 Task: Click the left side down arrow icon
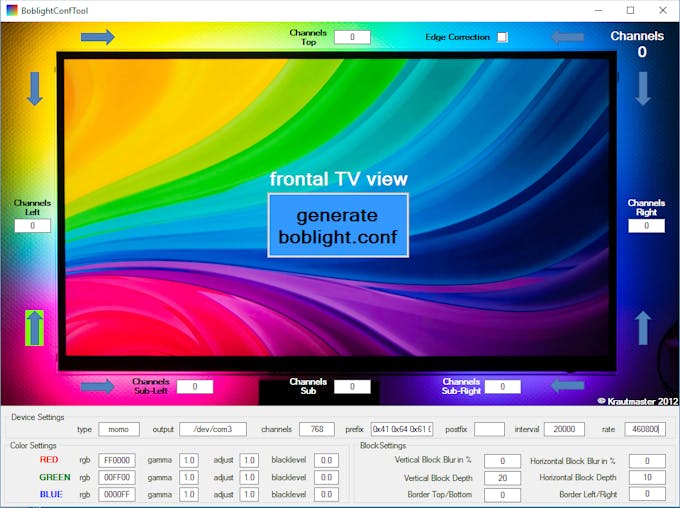point(35,89)
